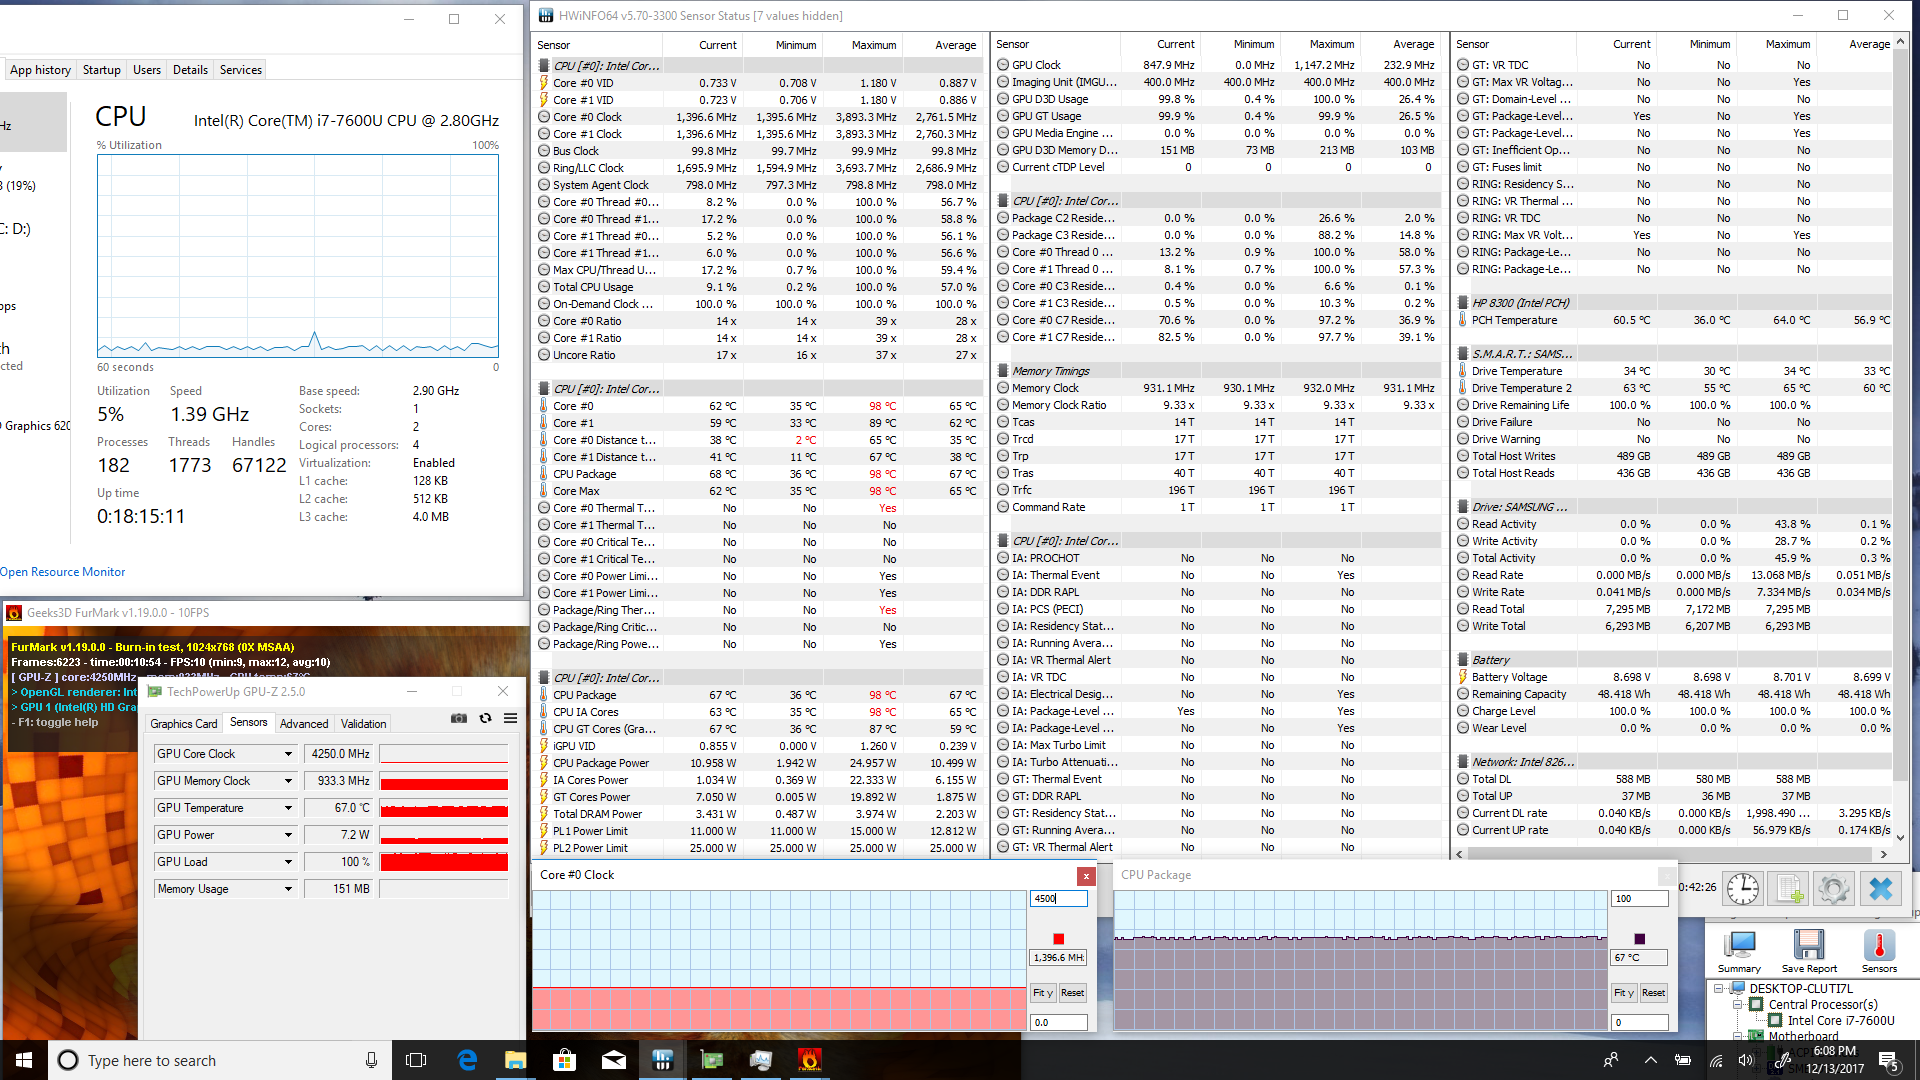Open HWiNFO sensor settings gear icon
The height and width of the screenshot is (1080, 1920).
coord(1834,888)
